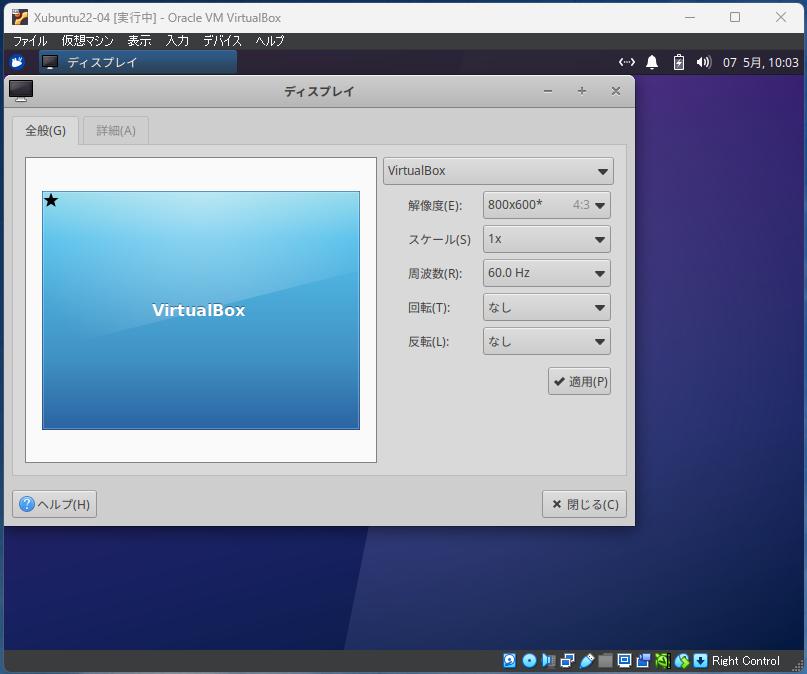This screenshot has width=807, height=674.
Task: Click the primary display star marker
Action: tap(51, 200)
